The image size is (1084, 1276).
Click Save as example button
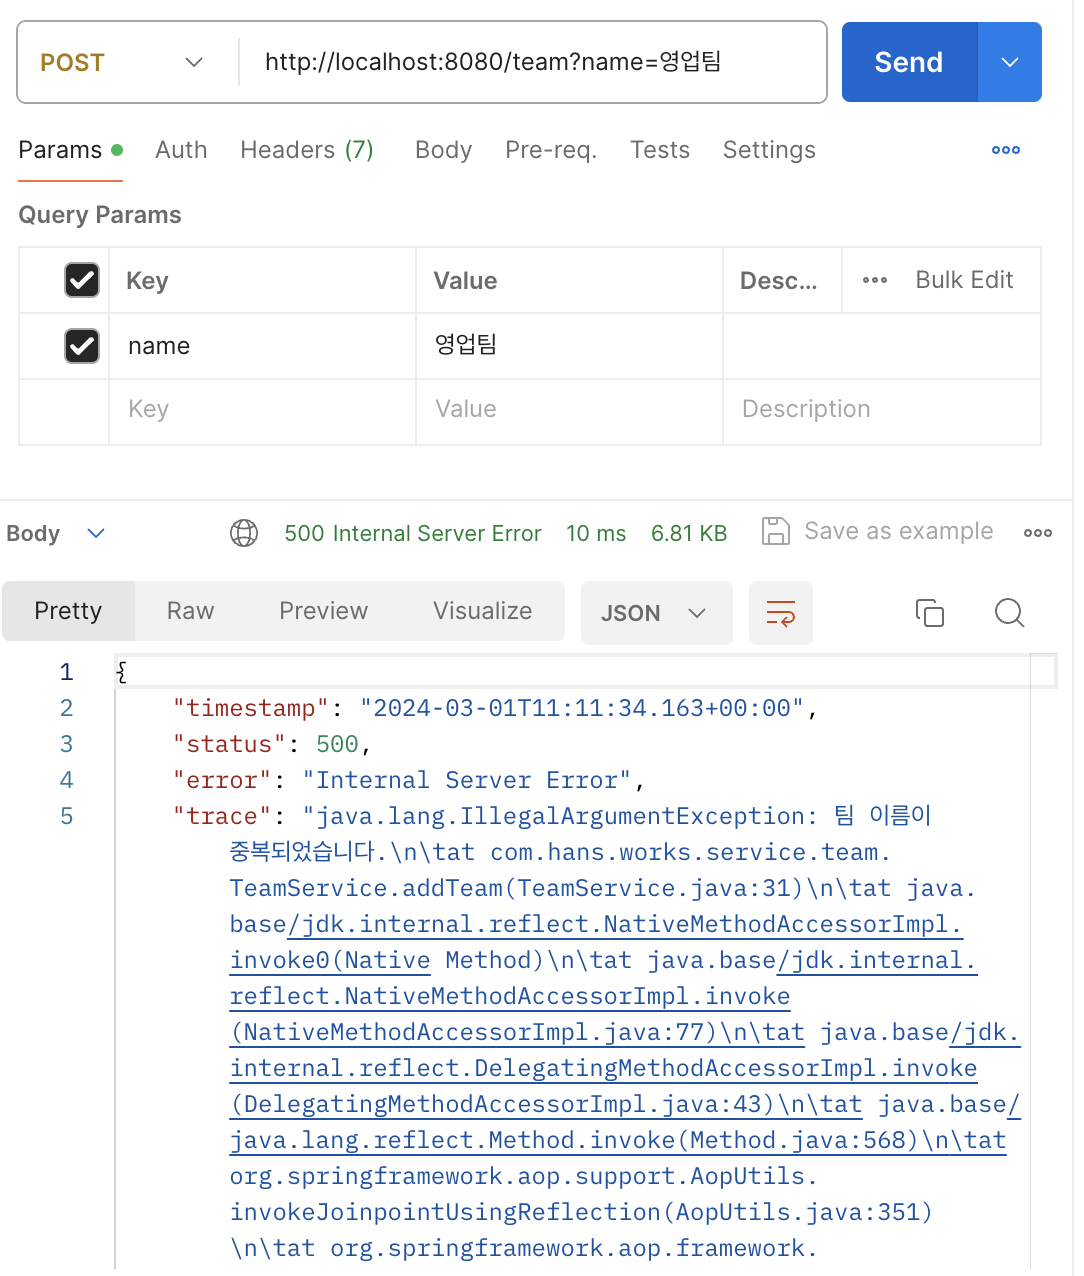[878, 531]
